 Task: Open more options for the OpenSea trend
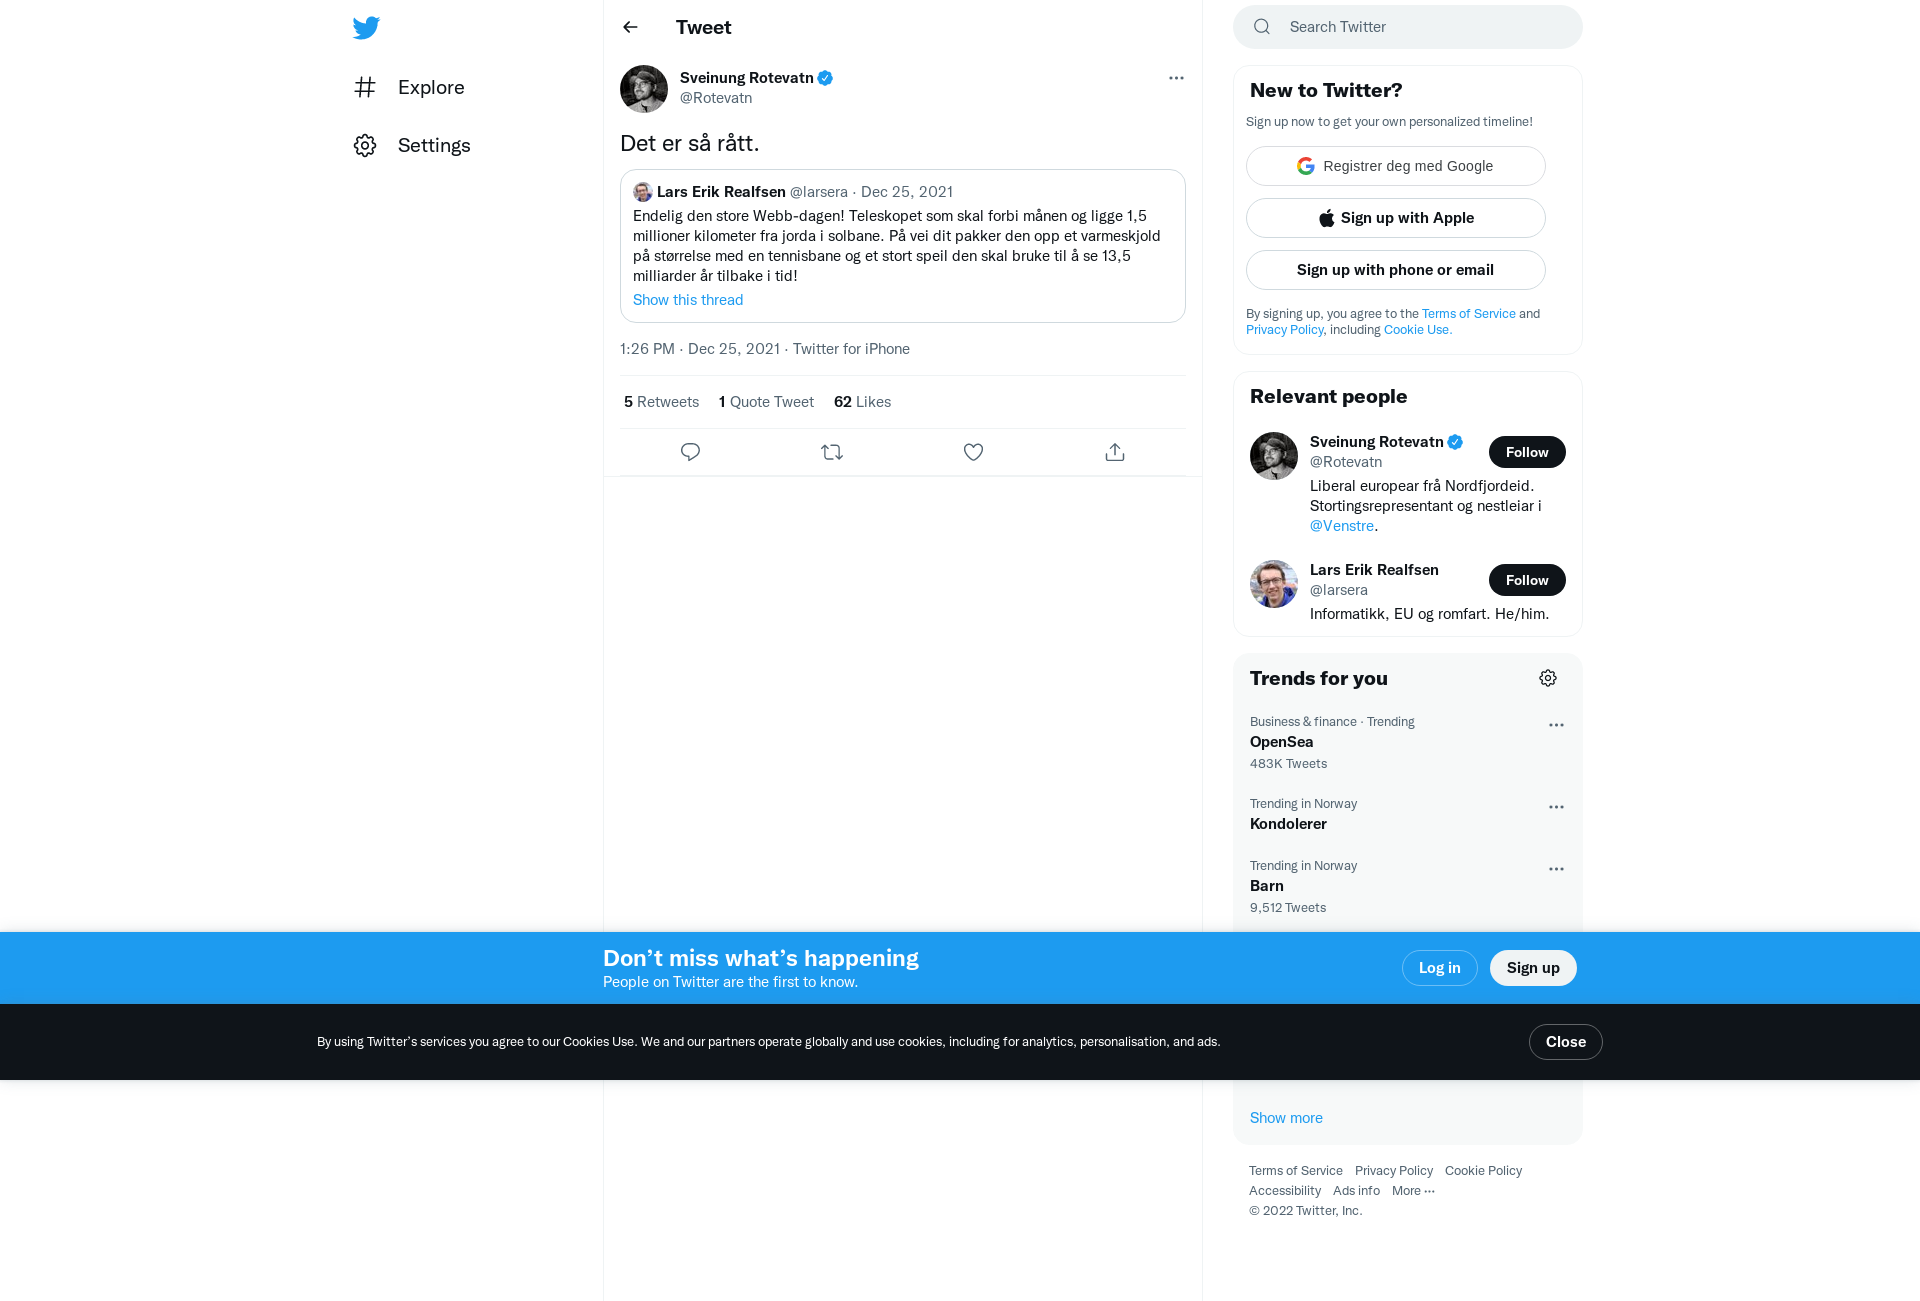(x=1556, y=725)
